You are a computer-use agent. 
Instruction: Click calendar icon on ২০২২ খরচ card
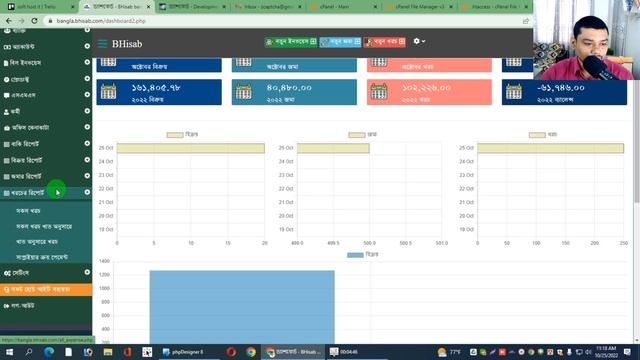point(379,92)
